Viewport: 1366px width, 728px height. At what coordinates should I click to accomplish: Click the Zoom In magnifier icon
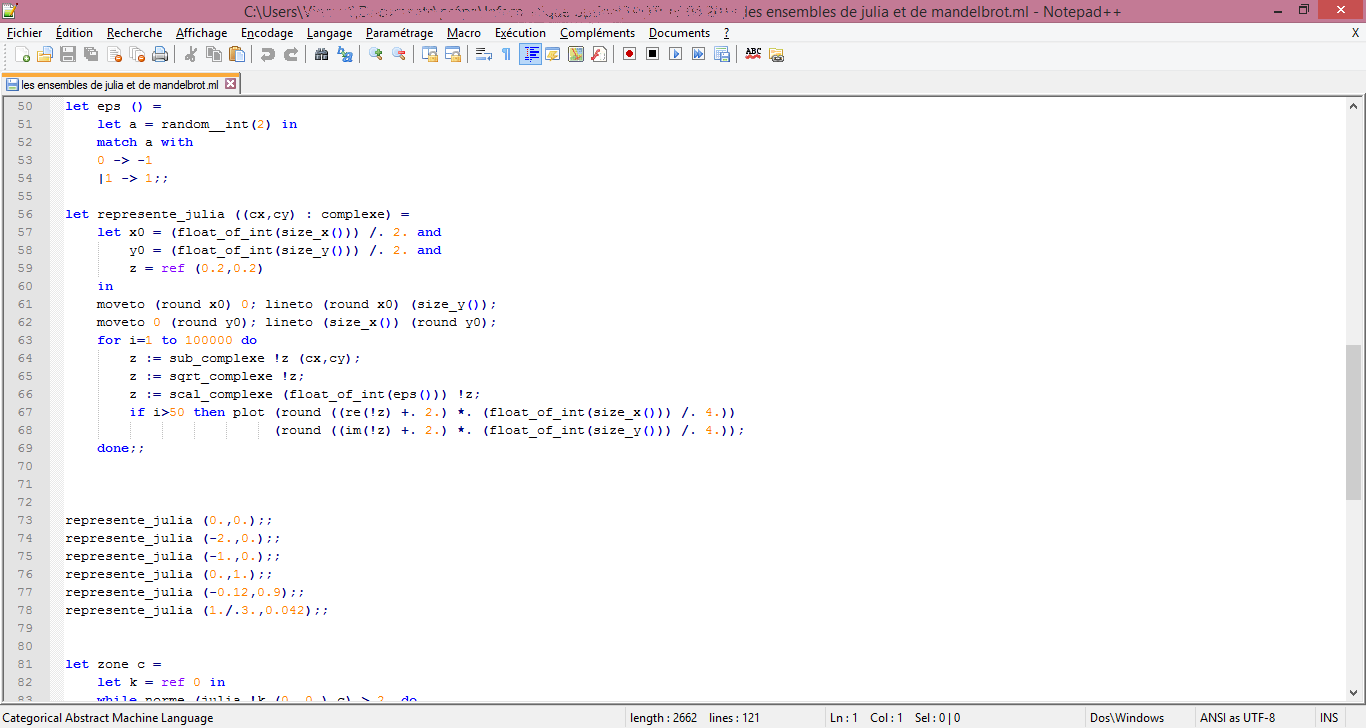pyautogui.click(x=376, y=54)
